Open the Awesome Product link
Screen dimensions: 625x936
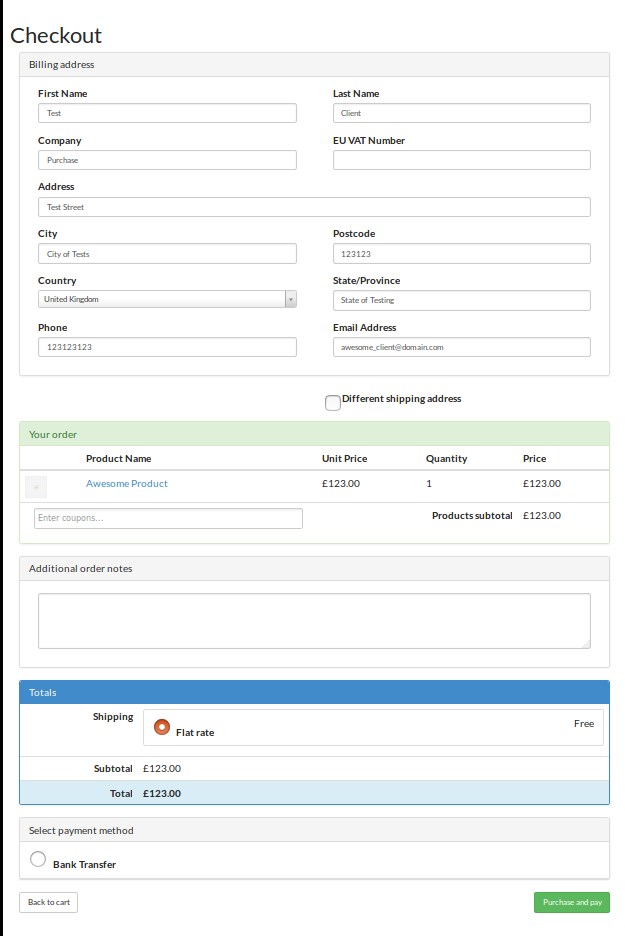(127, 484)
